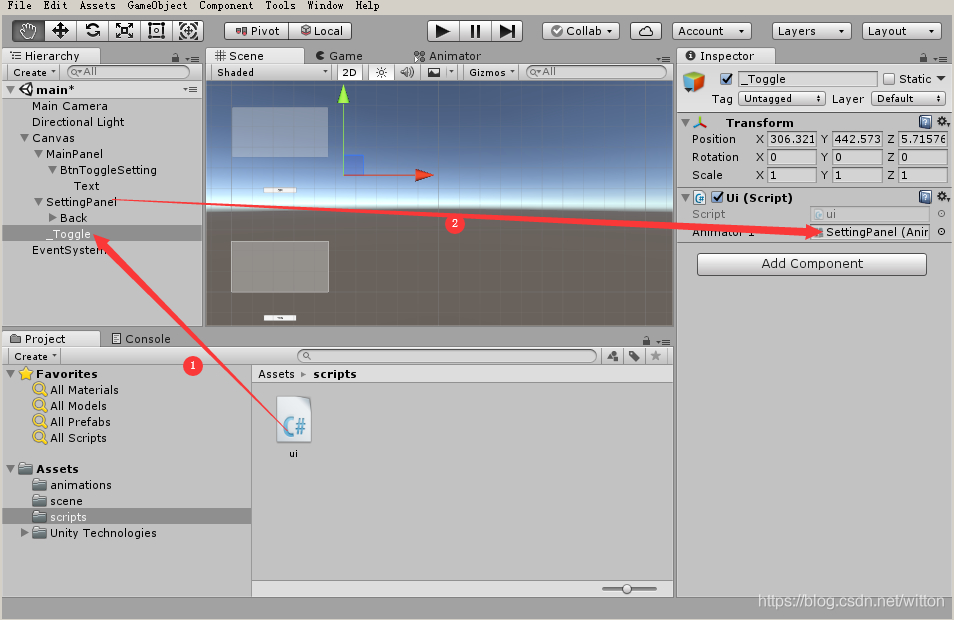Select the Rect transform tool
954x620 pixels.
pos(156,30)
